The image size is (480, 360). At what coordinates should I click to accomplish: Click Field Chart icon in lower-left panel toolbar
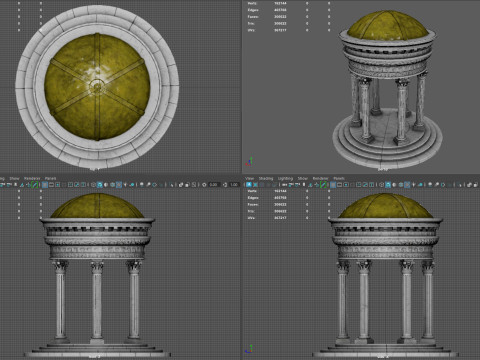(x=70, y=184)
